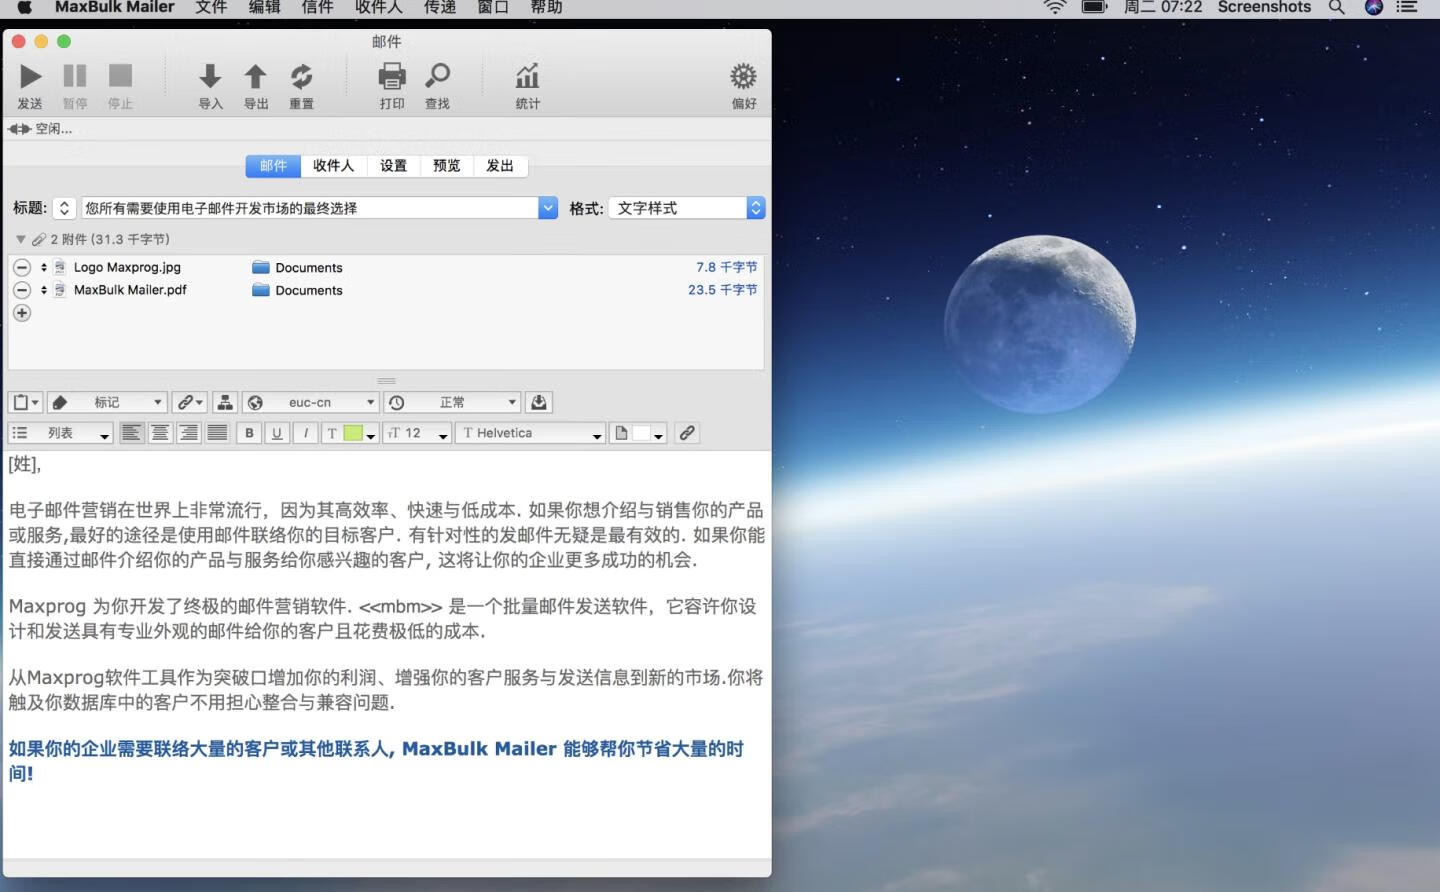
Task: Switch to the 预览 tab
Action: (x=446, y=166)
